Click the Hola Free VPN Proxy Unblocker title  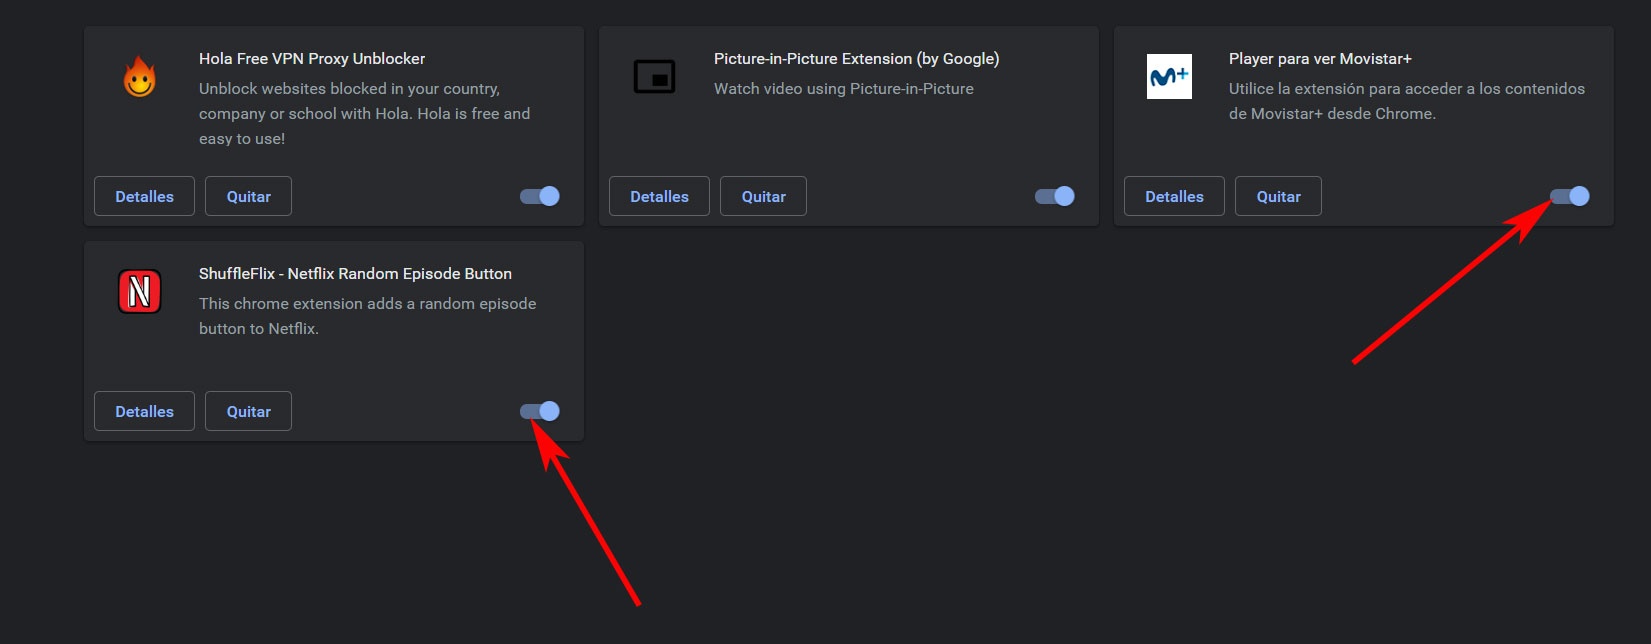coord(312,59)
